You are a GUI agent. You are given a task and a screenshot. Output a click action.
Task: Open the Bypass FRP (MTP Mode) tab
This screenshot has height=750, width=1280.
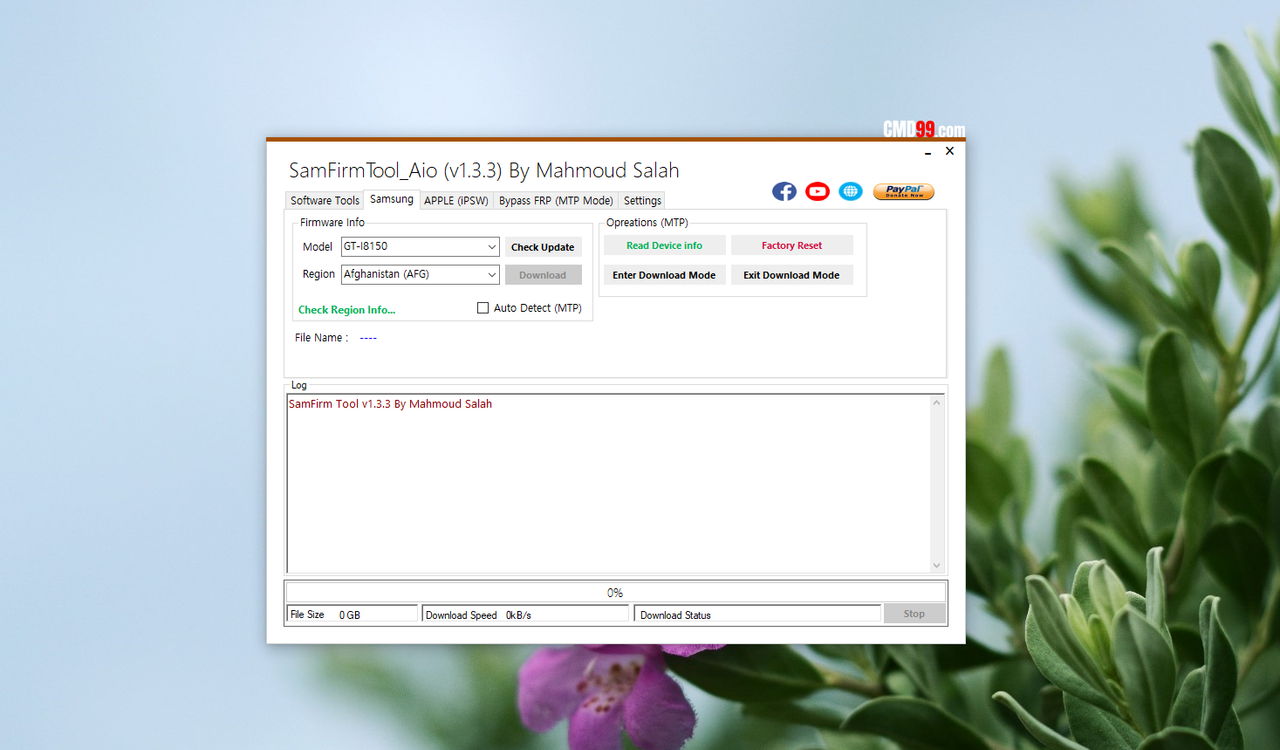click(x=556, y=200)
